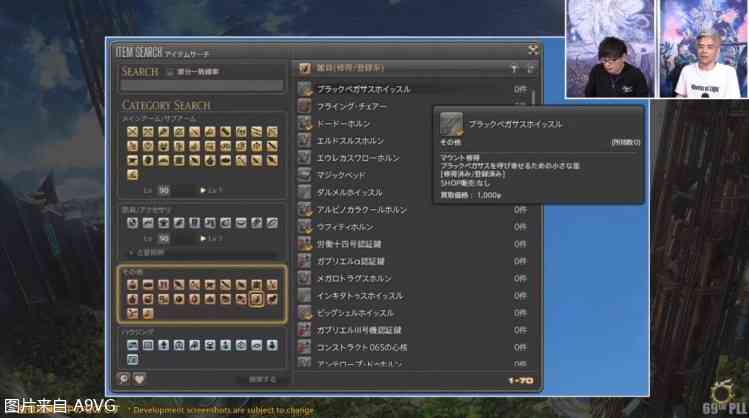Screen dimensions: 749x418
Task: Select the lone second-row ハウジング category icon
Action: coord(133,359)
